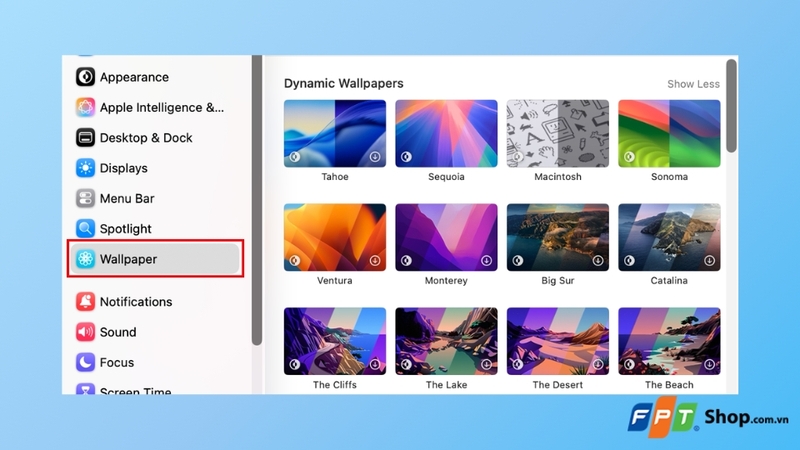Download the Tahoe wallpaper via arrow icon
The width and height of the screenshot is (800, 450).
tap(375, 157)
